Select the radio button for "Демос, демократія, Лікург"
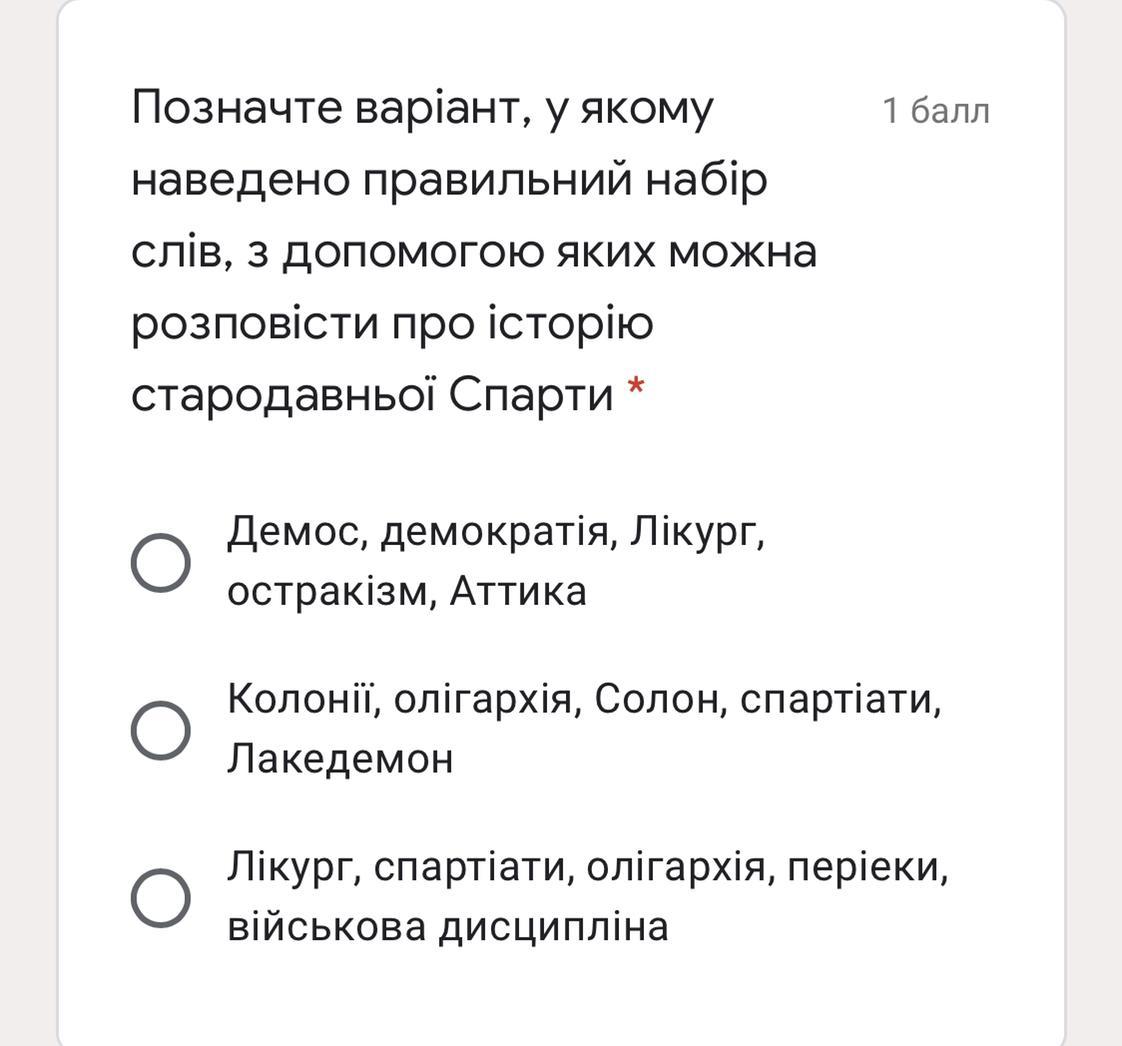1122x1046 pixels. 161,562
